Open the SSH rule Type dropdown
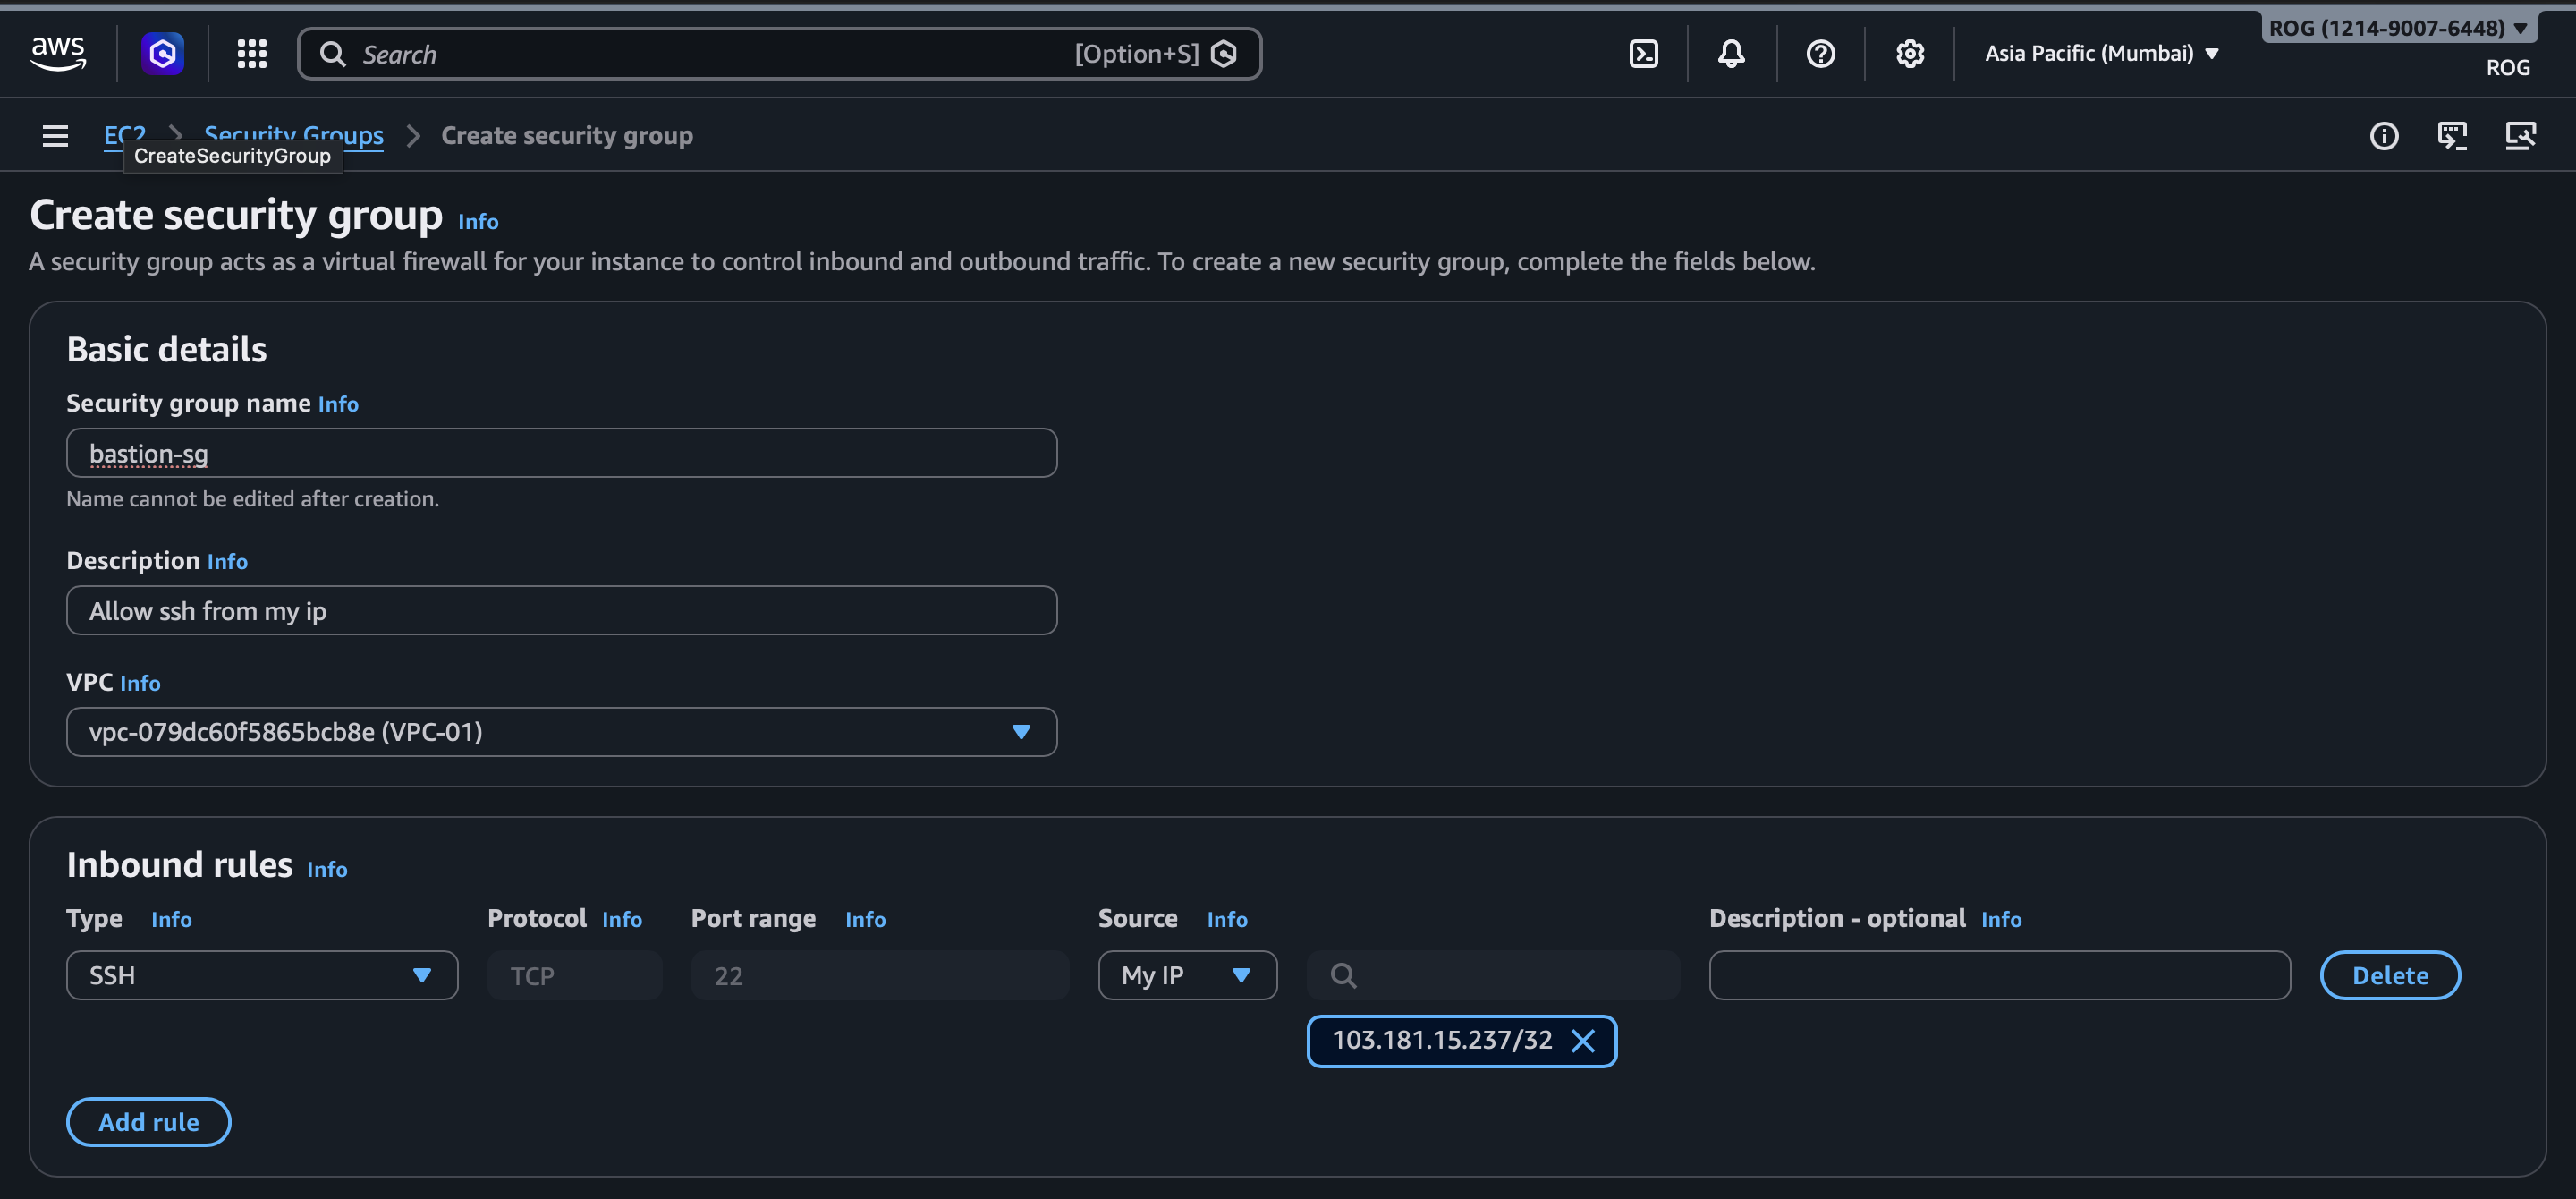This screenshot has width=2576, height=1199. tap(261, 975)
